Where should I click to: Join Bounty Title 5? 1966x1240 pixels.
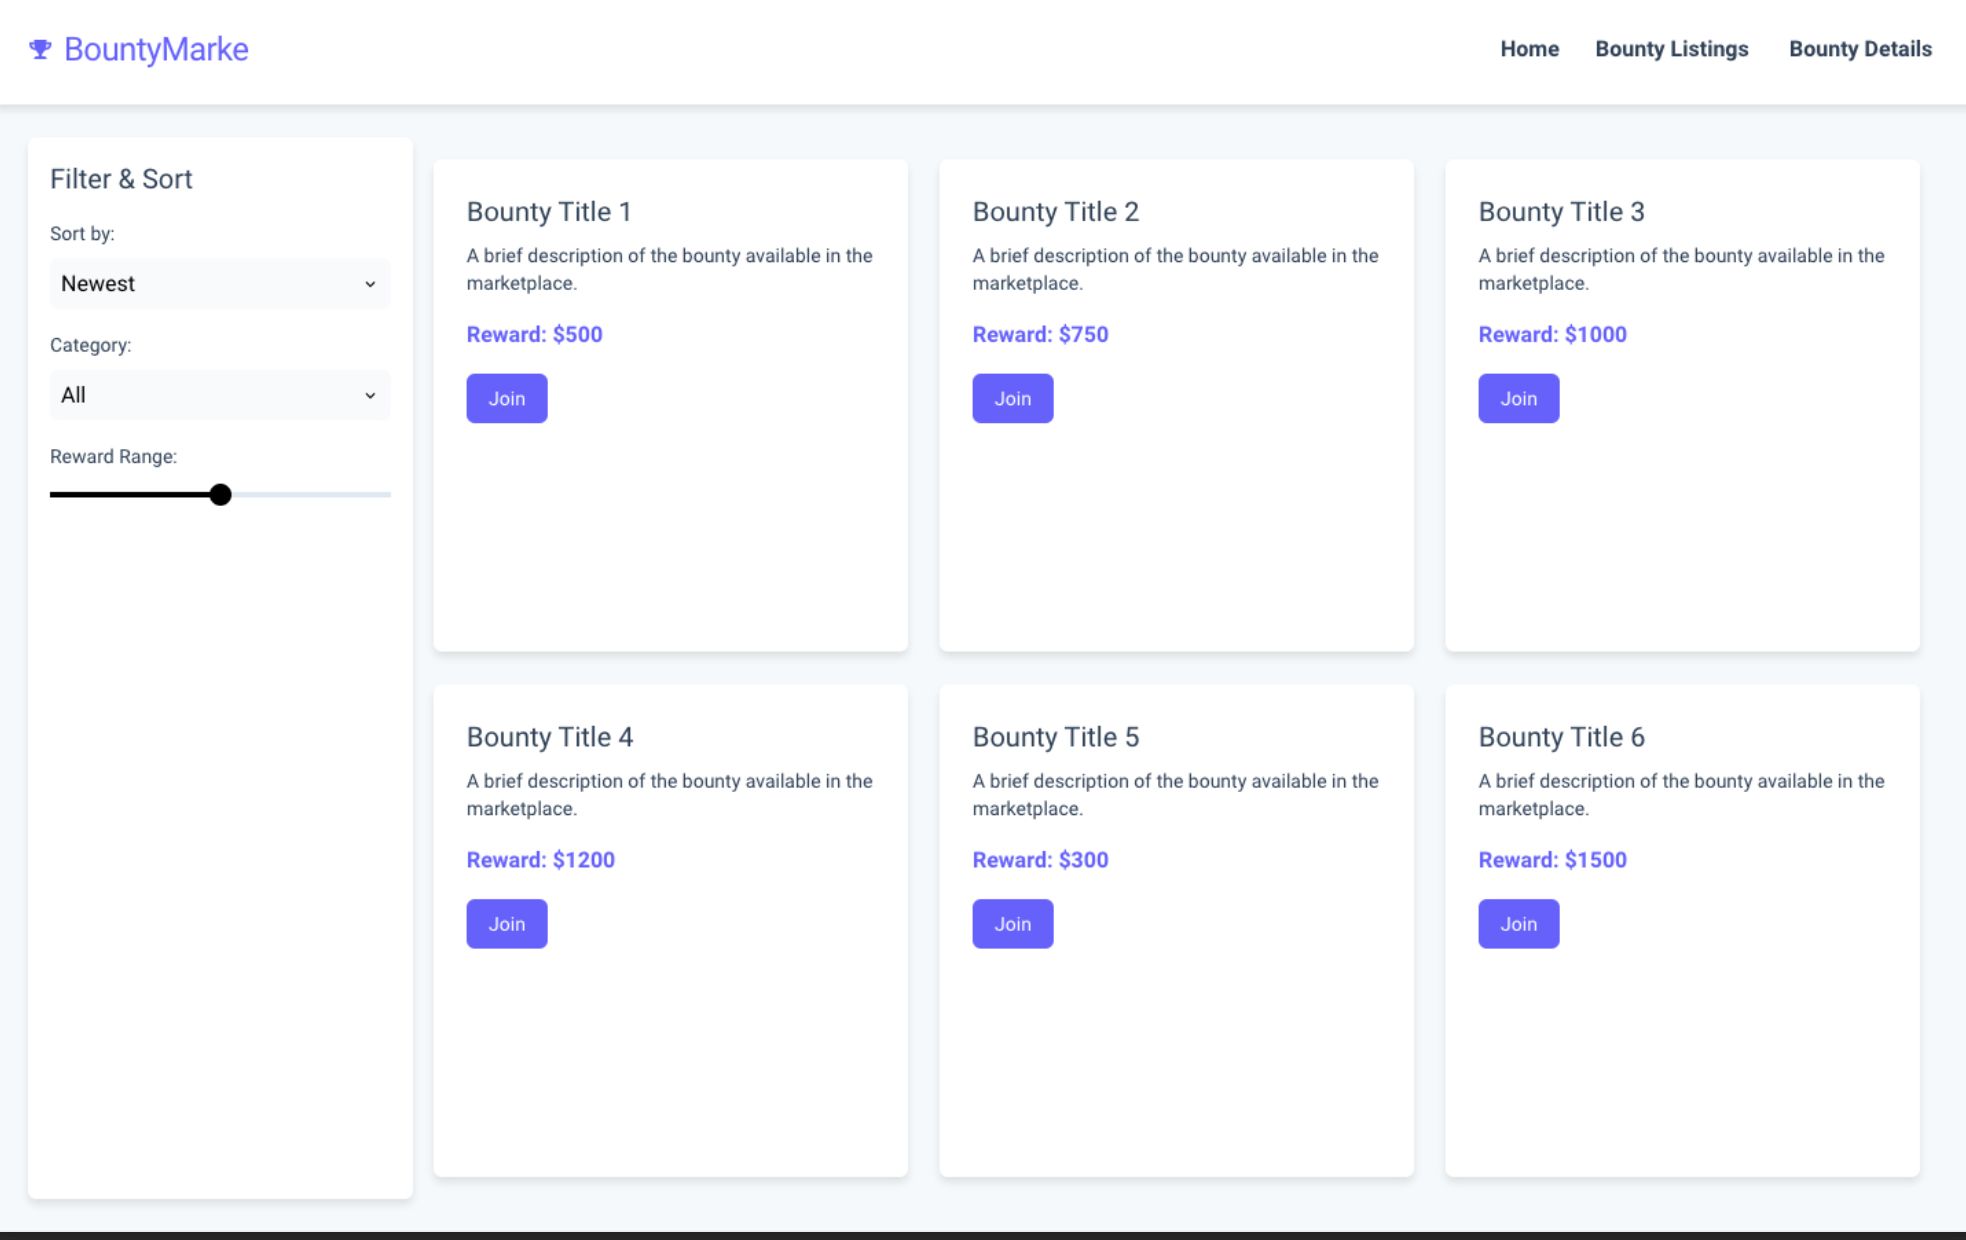[x=1013, y=924]
